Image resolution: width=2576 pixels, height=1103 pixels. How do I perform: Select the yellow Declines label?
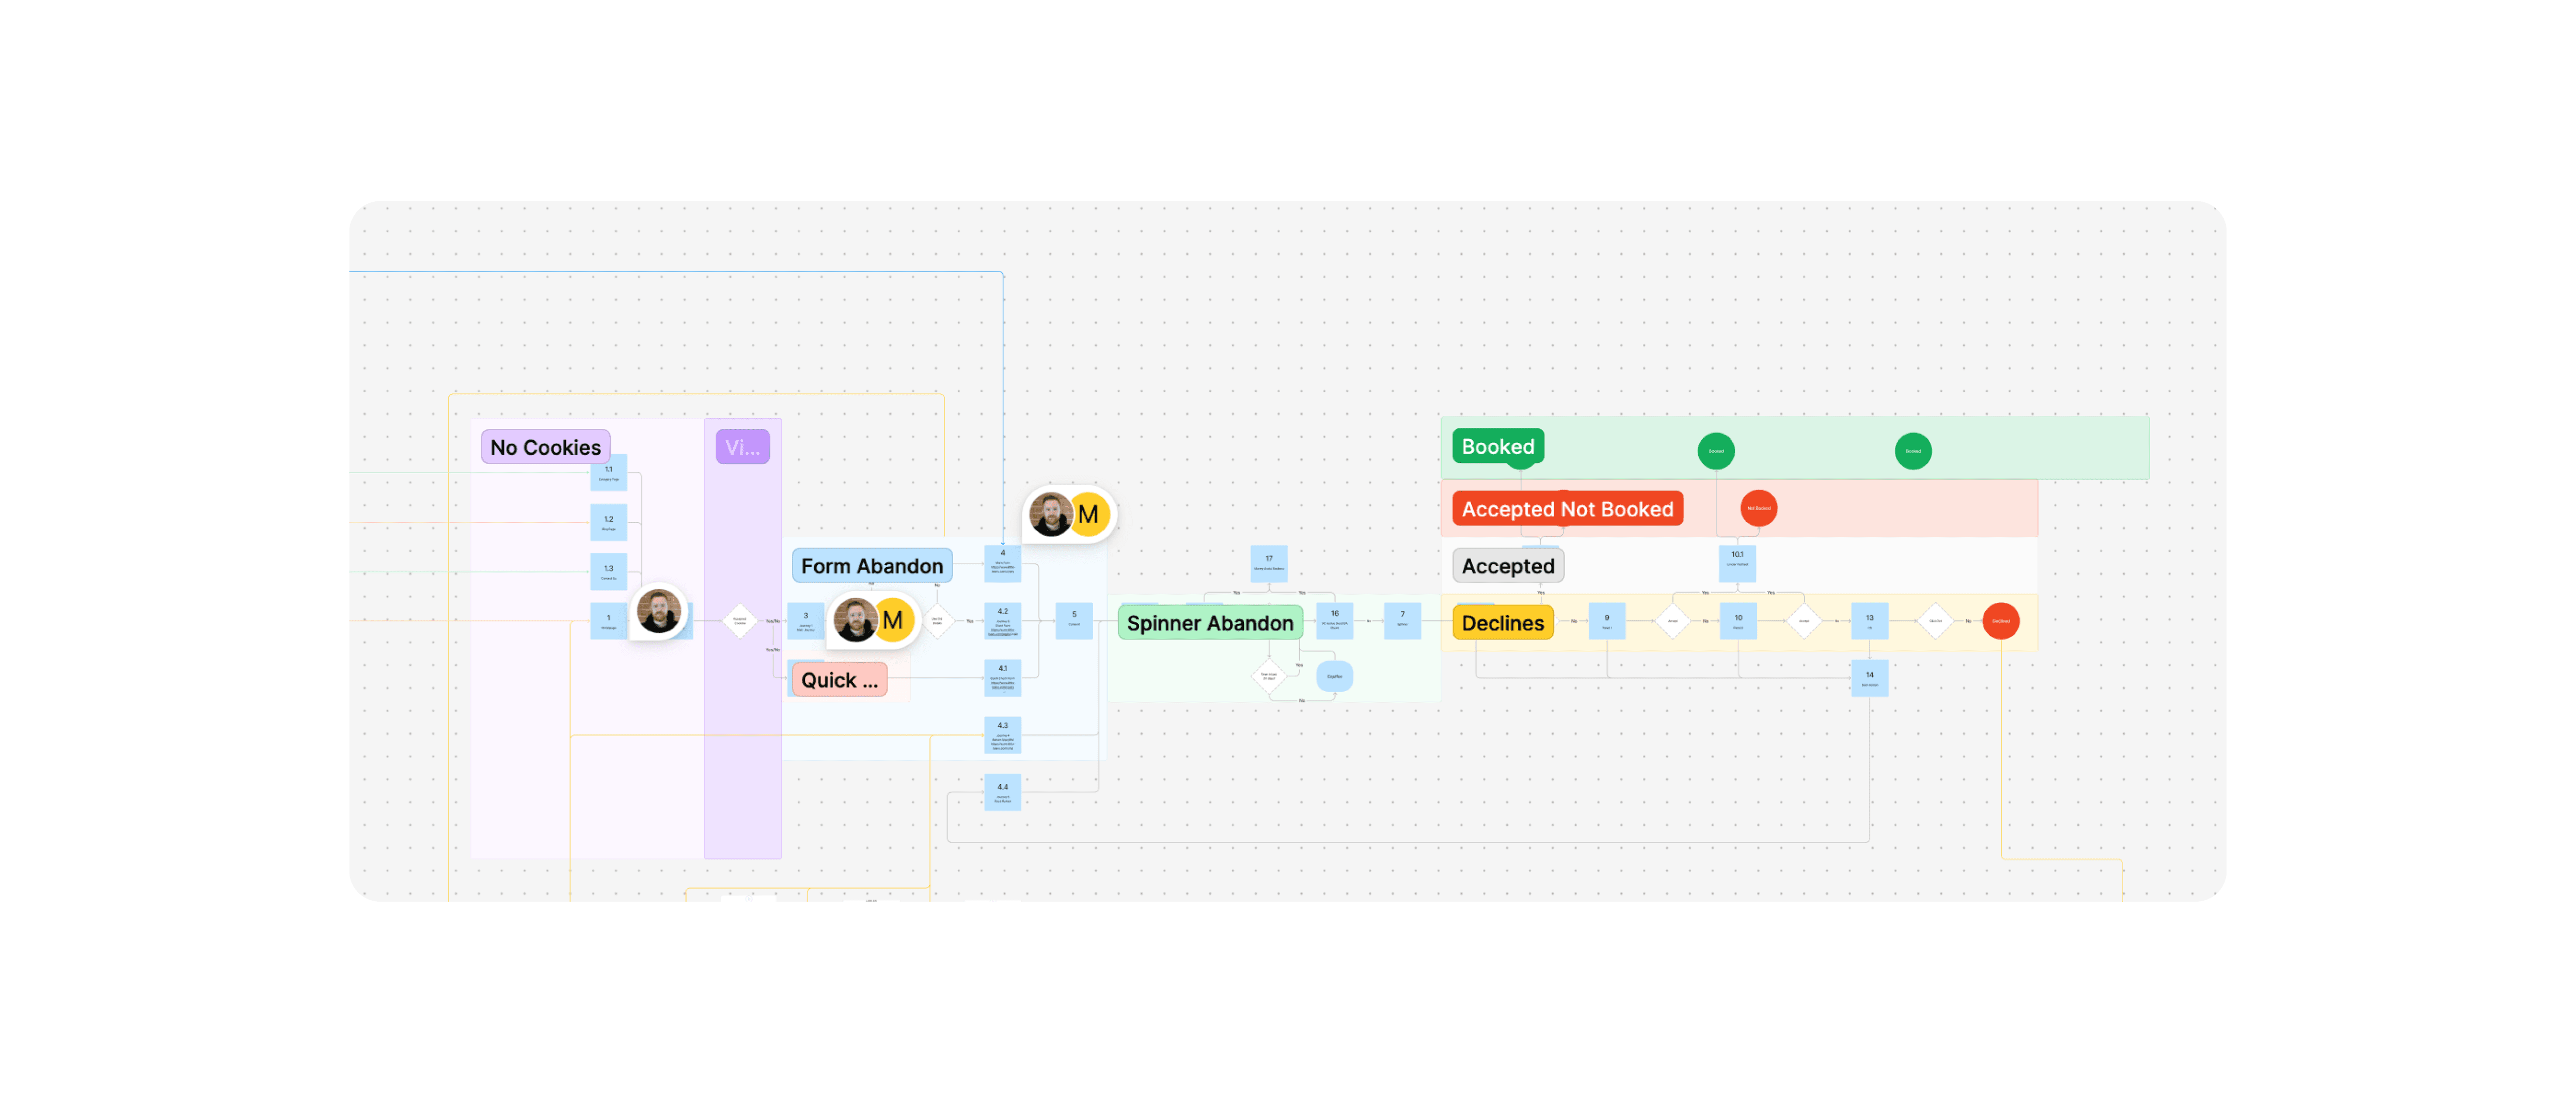click(x=1502, y=623)
